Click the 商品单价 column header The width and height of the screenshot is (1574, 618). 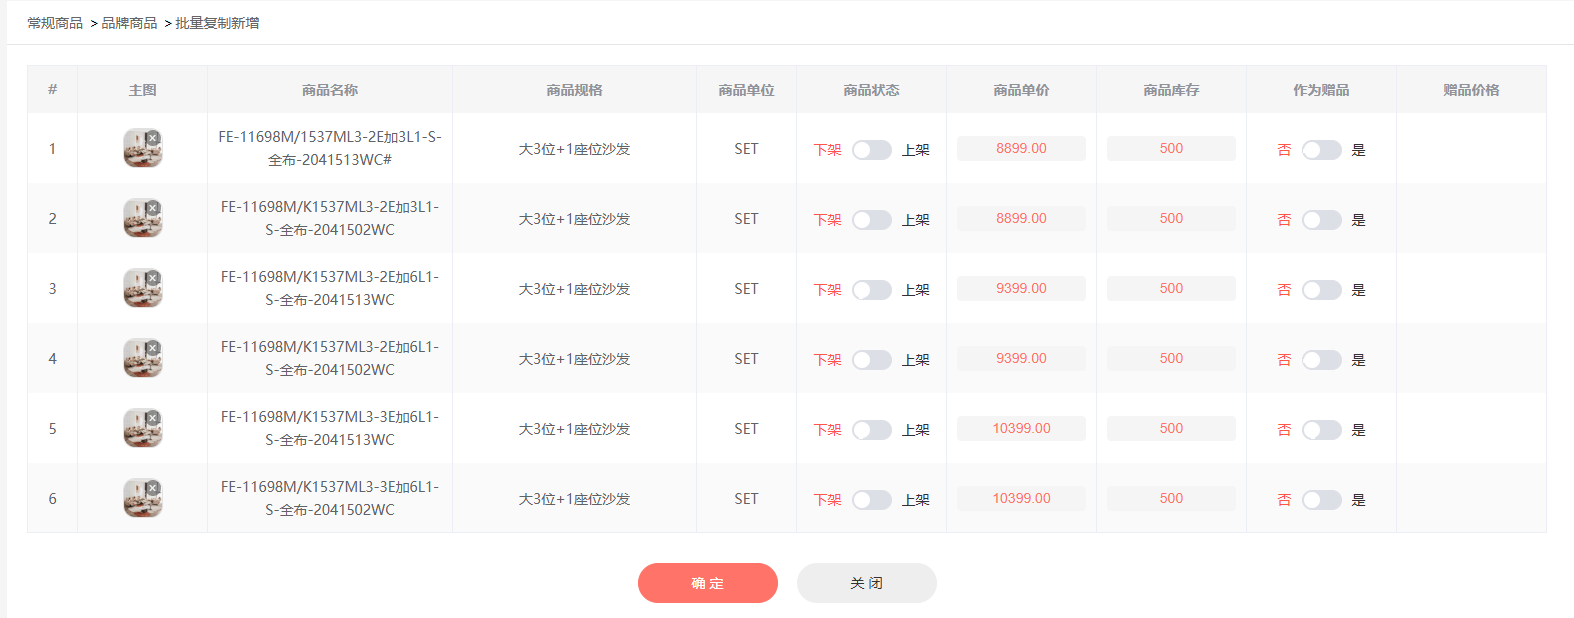pyautogui.click(x=1021, y=90)
